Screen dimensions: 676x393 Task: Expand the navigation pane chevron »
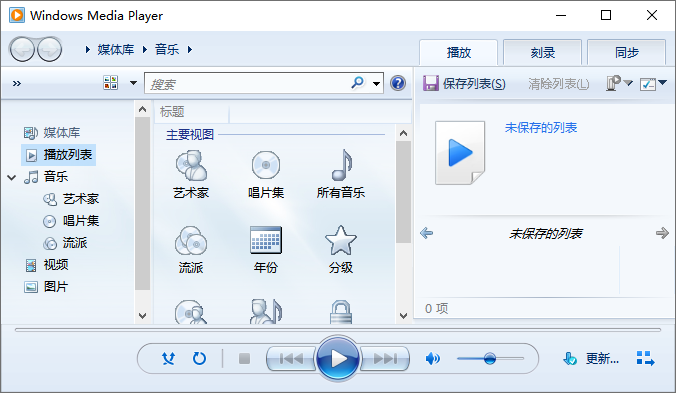click(x=17, y=83)
